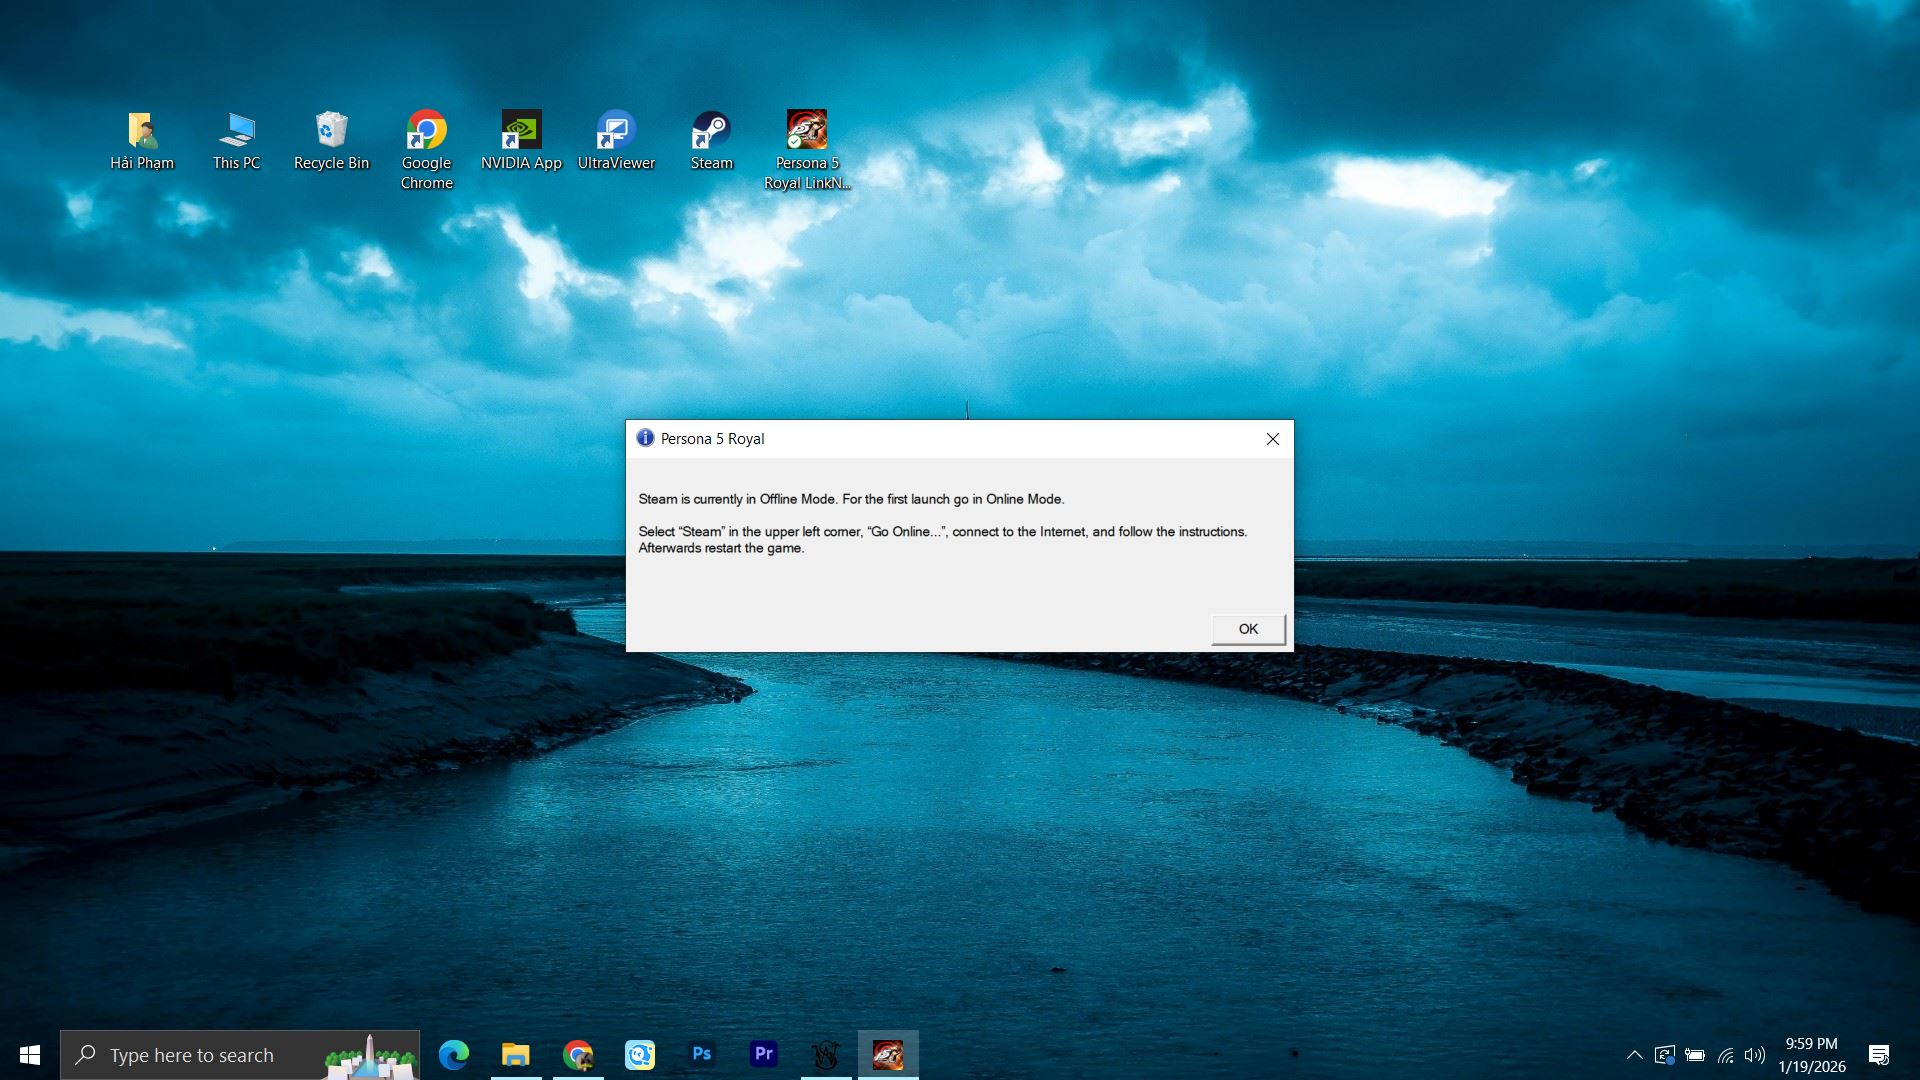Select the NVIDIA App desktop icon
The image size is (1920, 1080).
click(521, 141)
